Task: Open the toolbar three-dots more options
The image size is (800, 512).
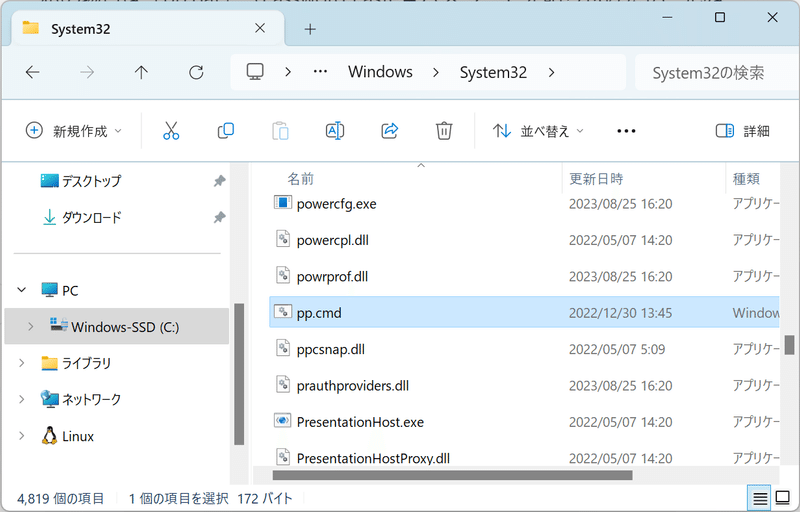Action: click(626, 131)
